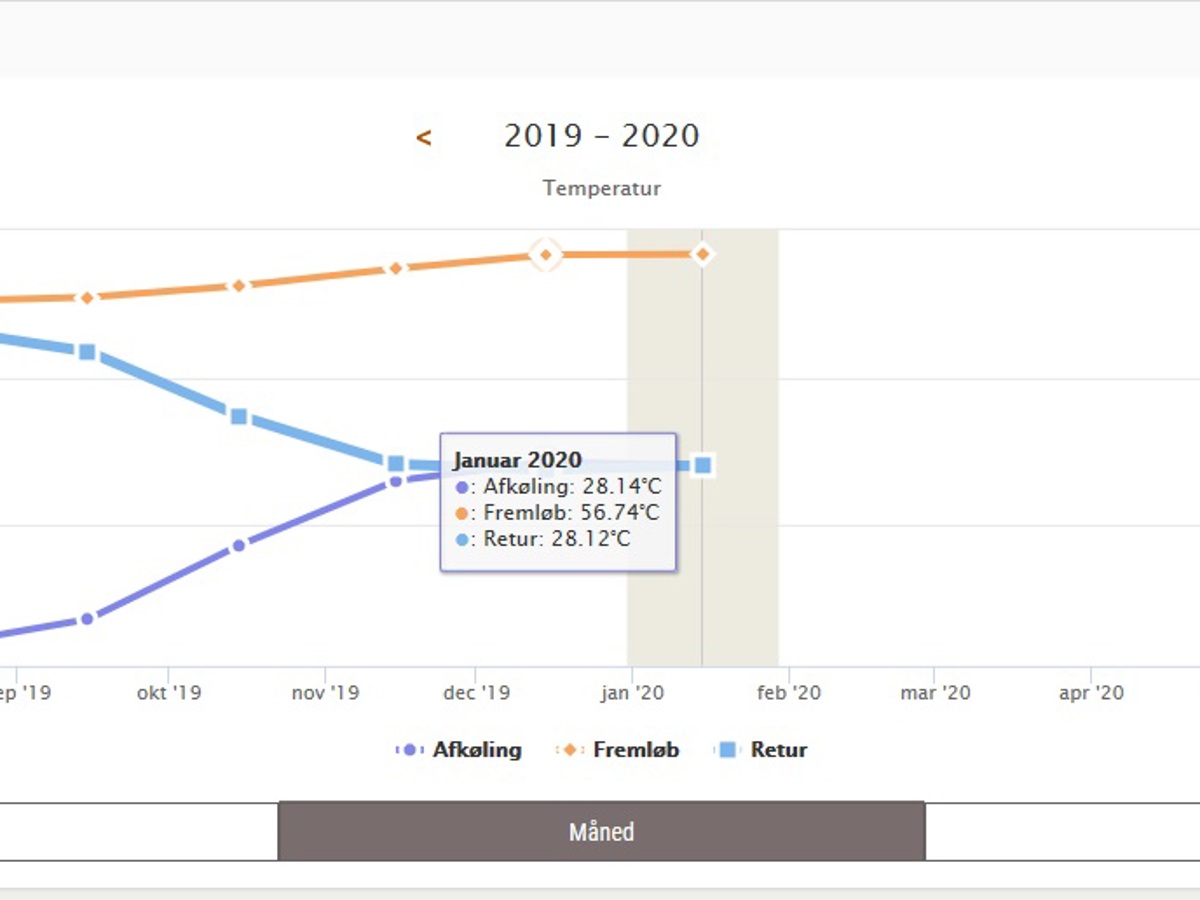Image resolution: width=1200 pixels, height=900 pixels.
Task: Click Afkøling circle marker for November 2019
Action: pos(396,481)
